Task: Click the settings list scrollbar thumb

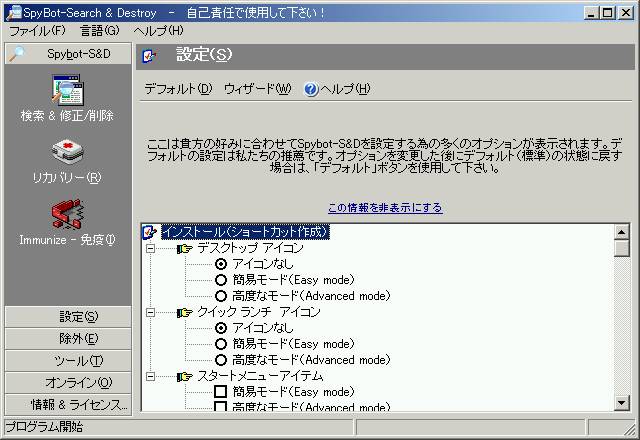Action: 622,248
